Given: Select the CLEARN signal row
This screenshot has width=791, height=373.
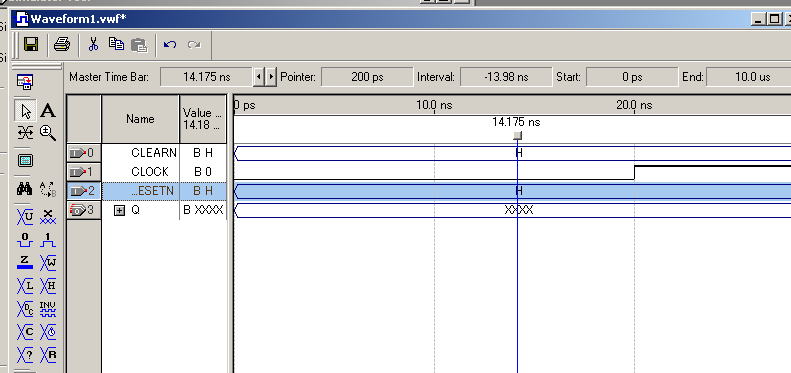Looking at the screenshot, I should (x=147, y=152).
